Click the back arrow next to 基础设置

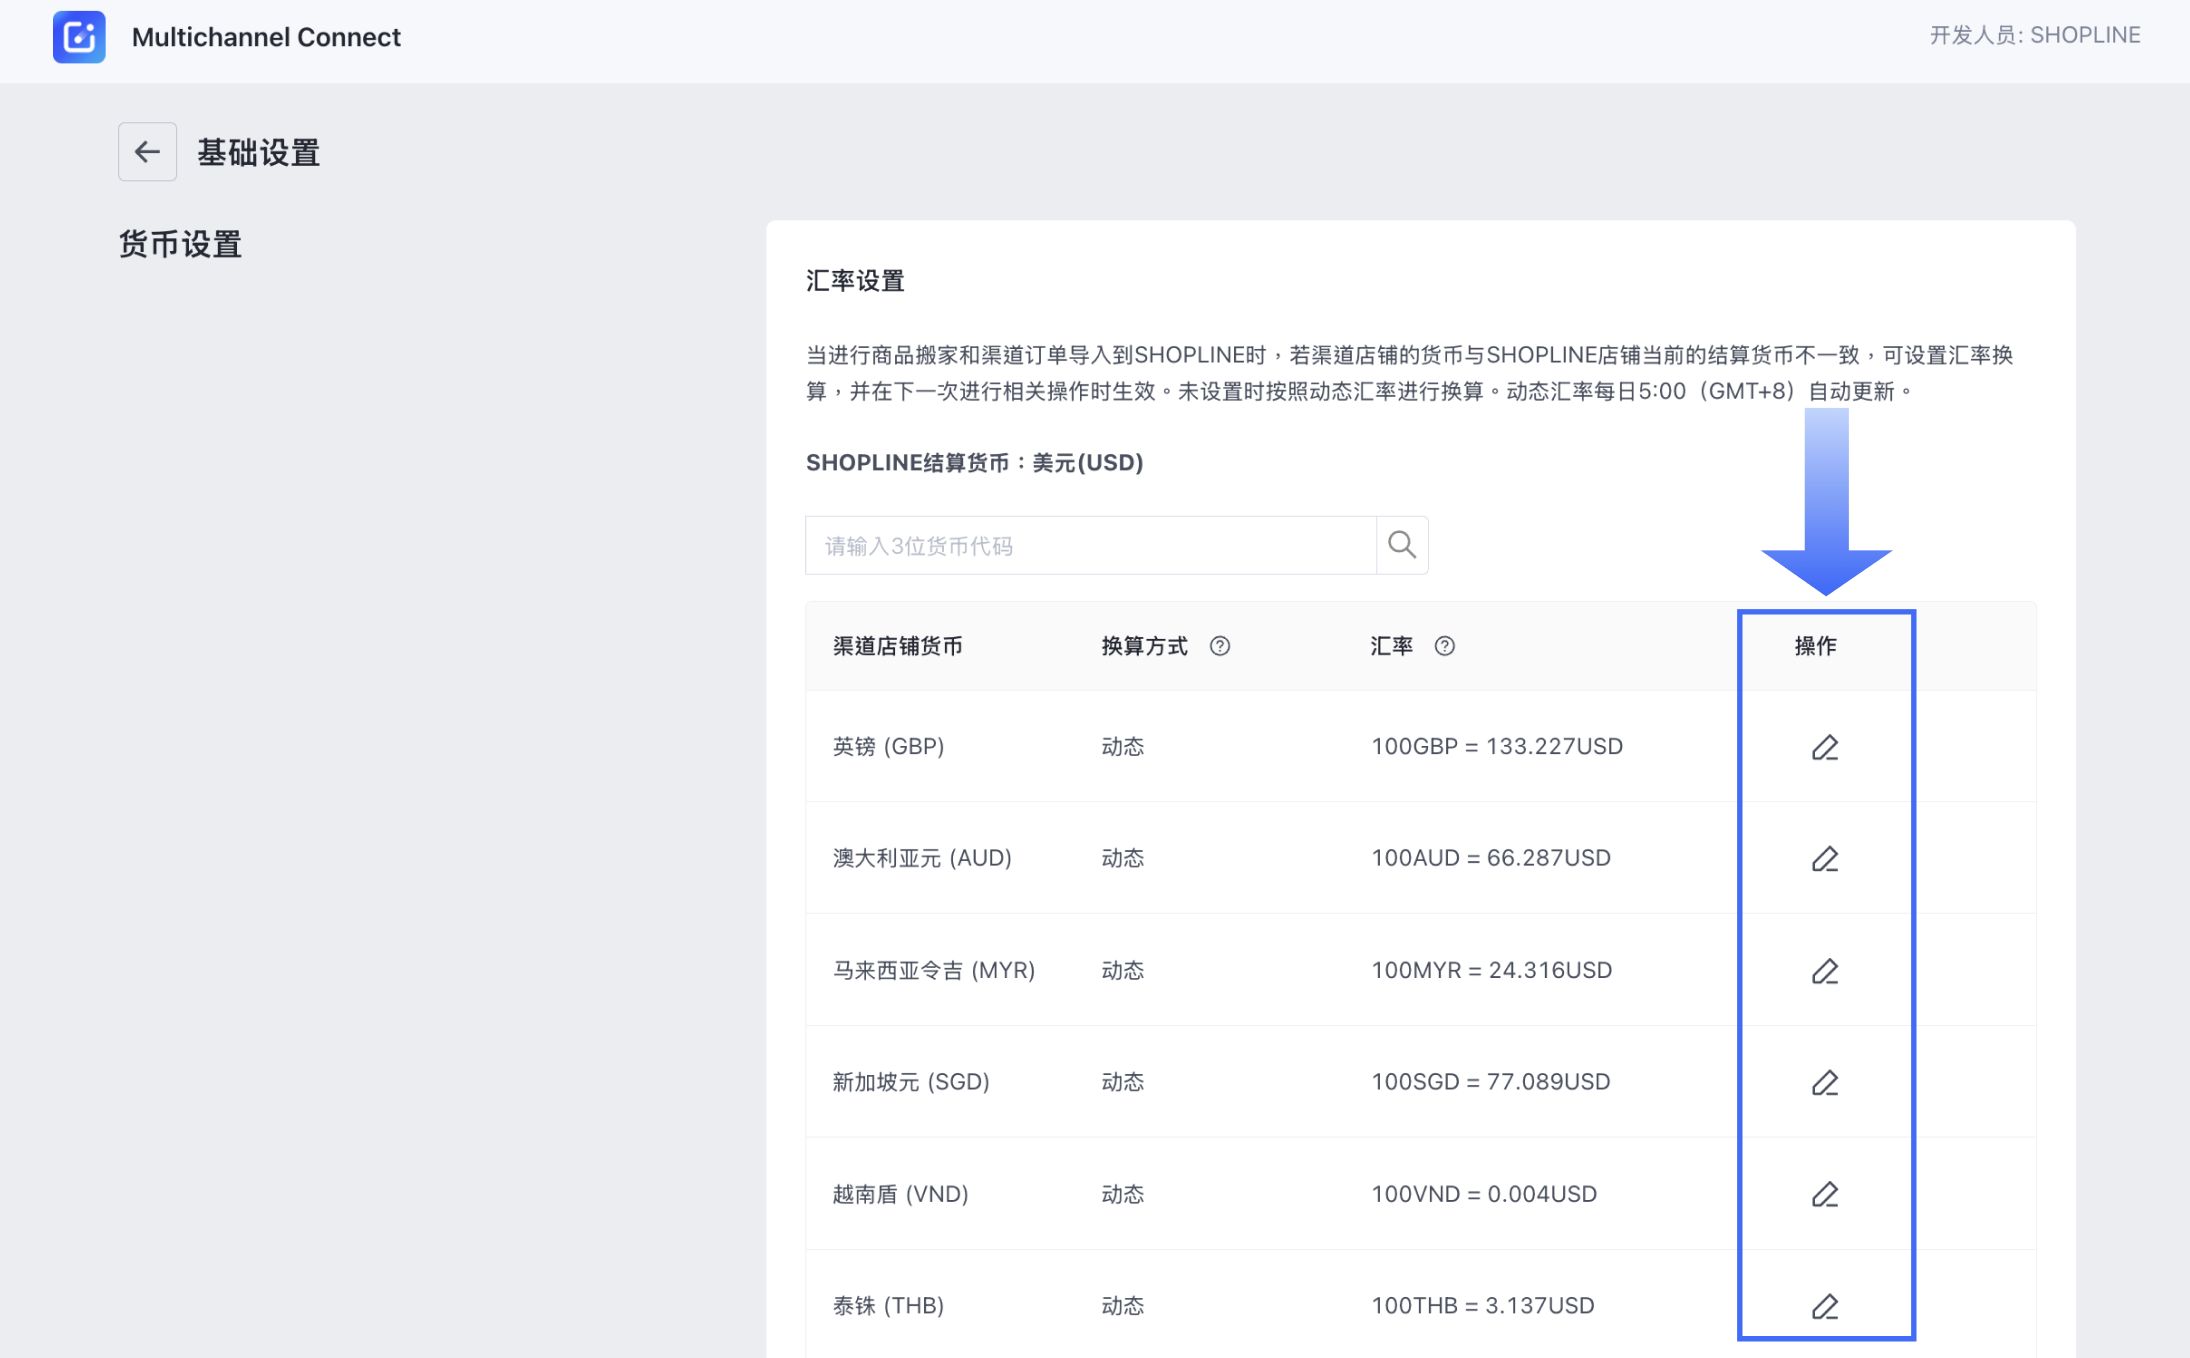point(147,152)
